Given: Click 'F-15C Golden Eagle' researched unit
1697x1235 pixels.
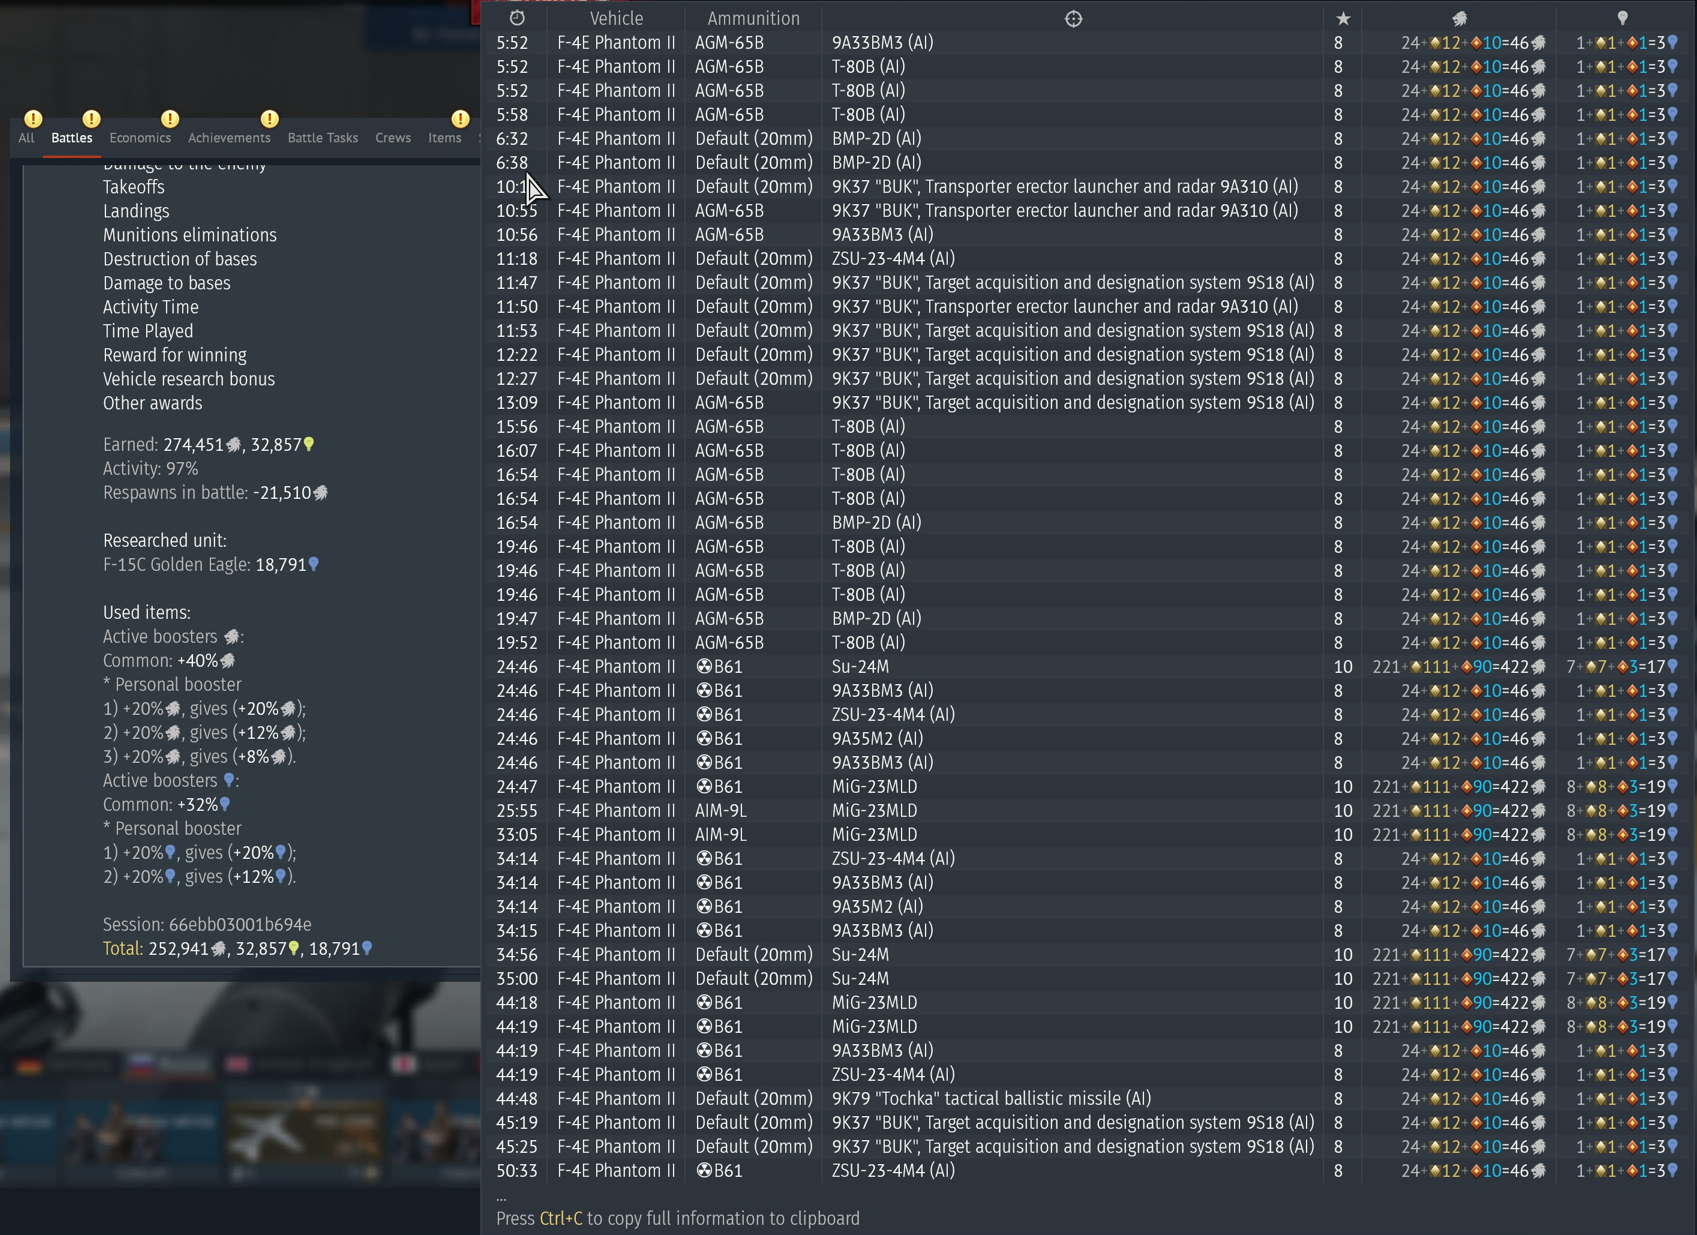Looking at the screenshot, I should [177, 565].
